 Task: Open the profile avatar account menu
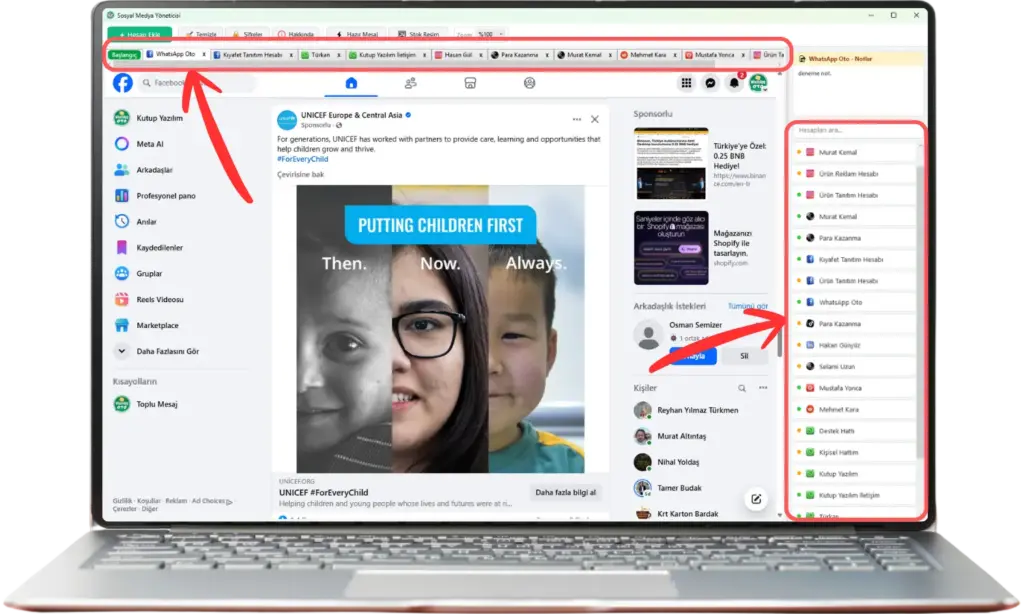pos(758,83)
